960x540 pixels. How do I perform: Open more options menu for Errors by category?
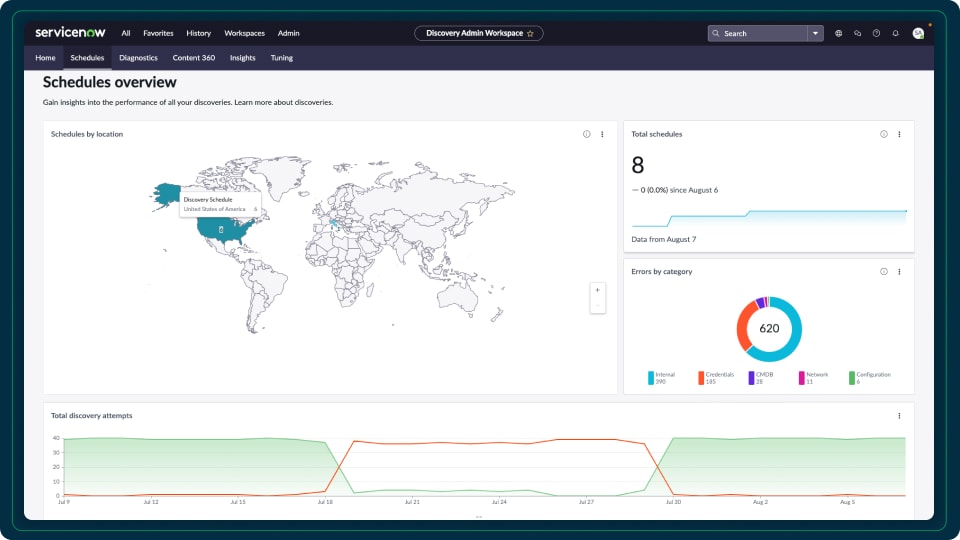899,271
